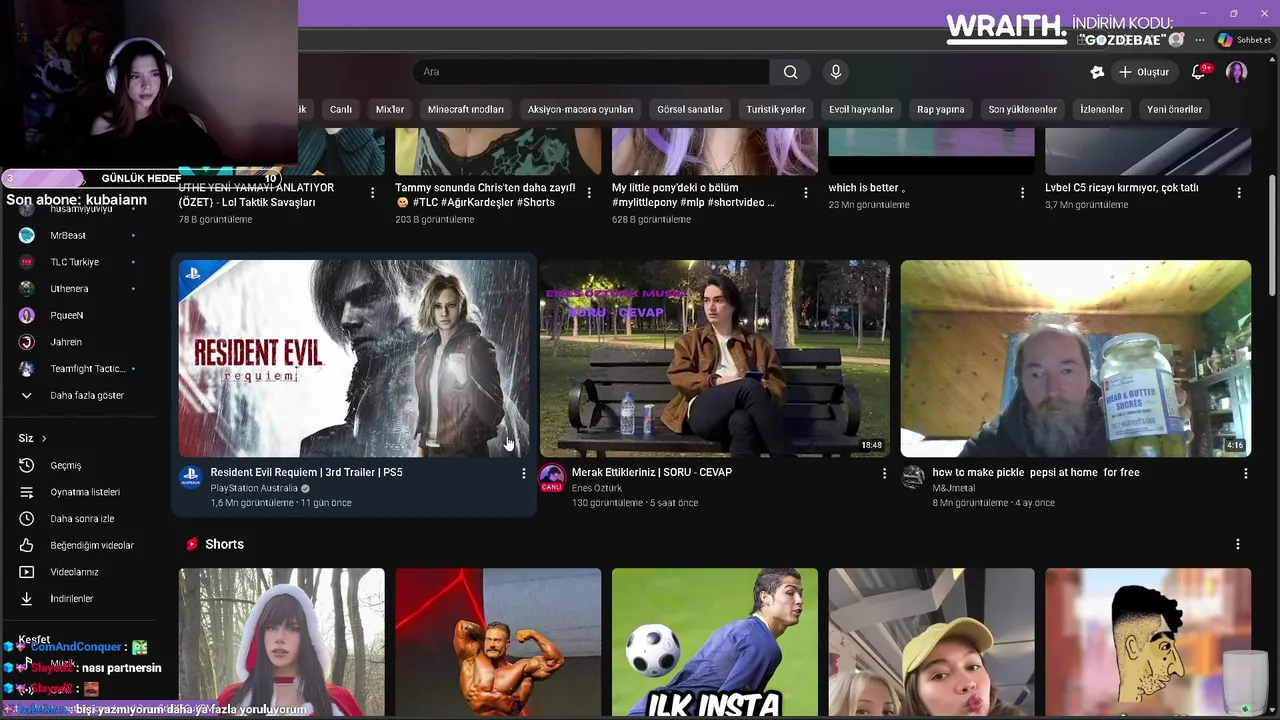Open Enes Öztürk channel name link
The height and width of the screenshot is (720, 1280).
point(597,488)
